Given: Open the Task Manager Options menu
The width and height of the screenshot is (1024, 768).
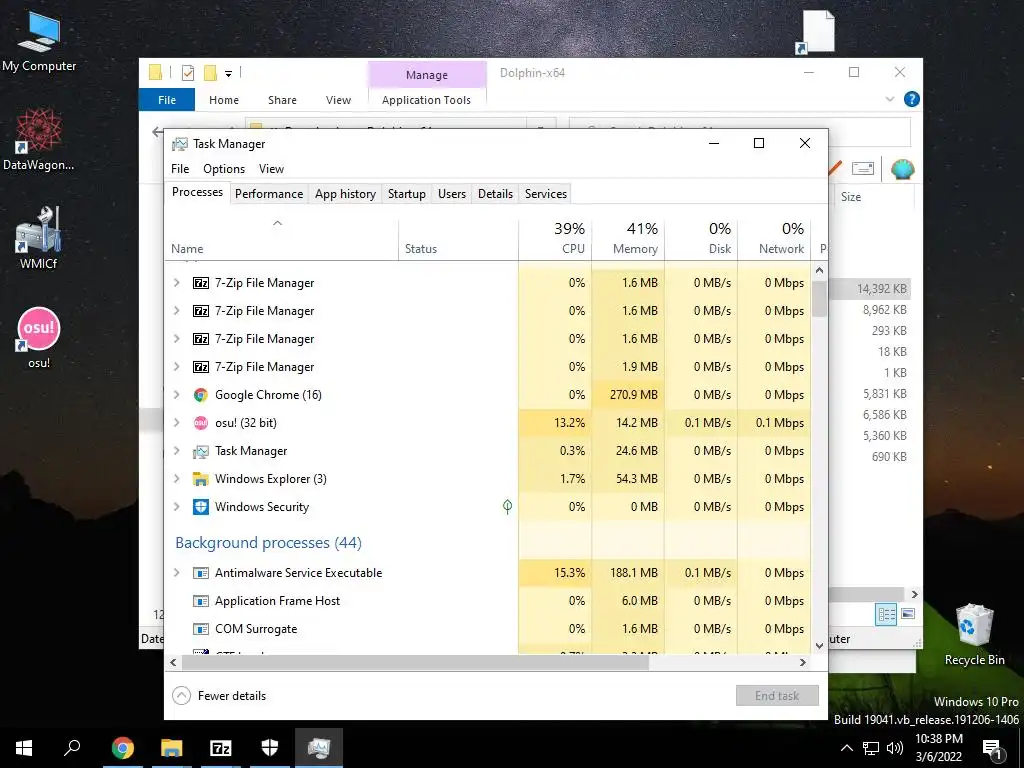Looking at the screenshot, I should tap(224, 168).
